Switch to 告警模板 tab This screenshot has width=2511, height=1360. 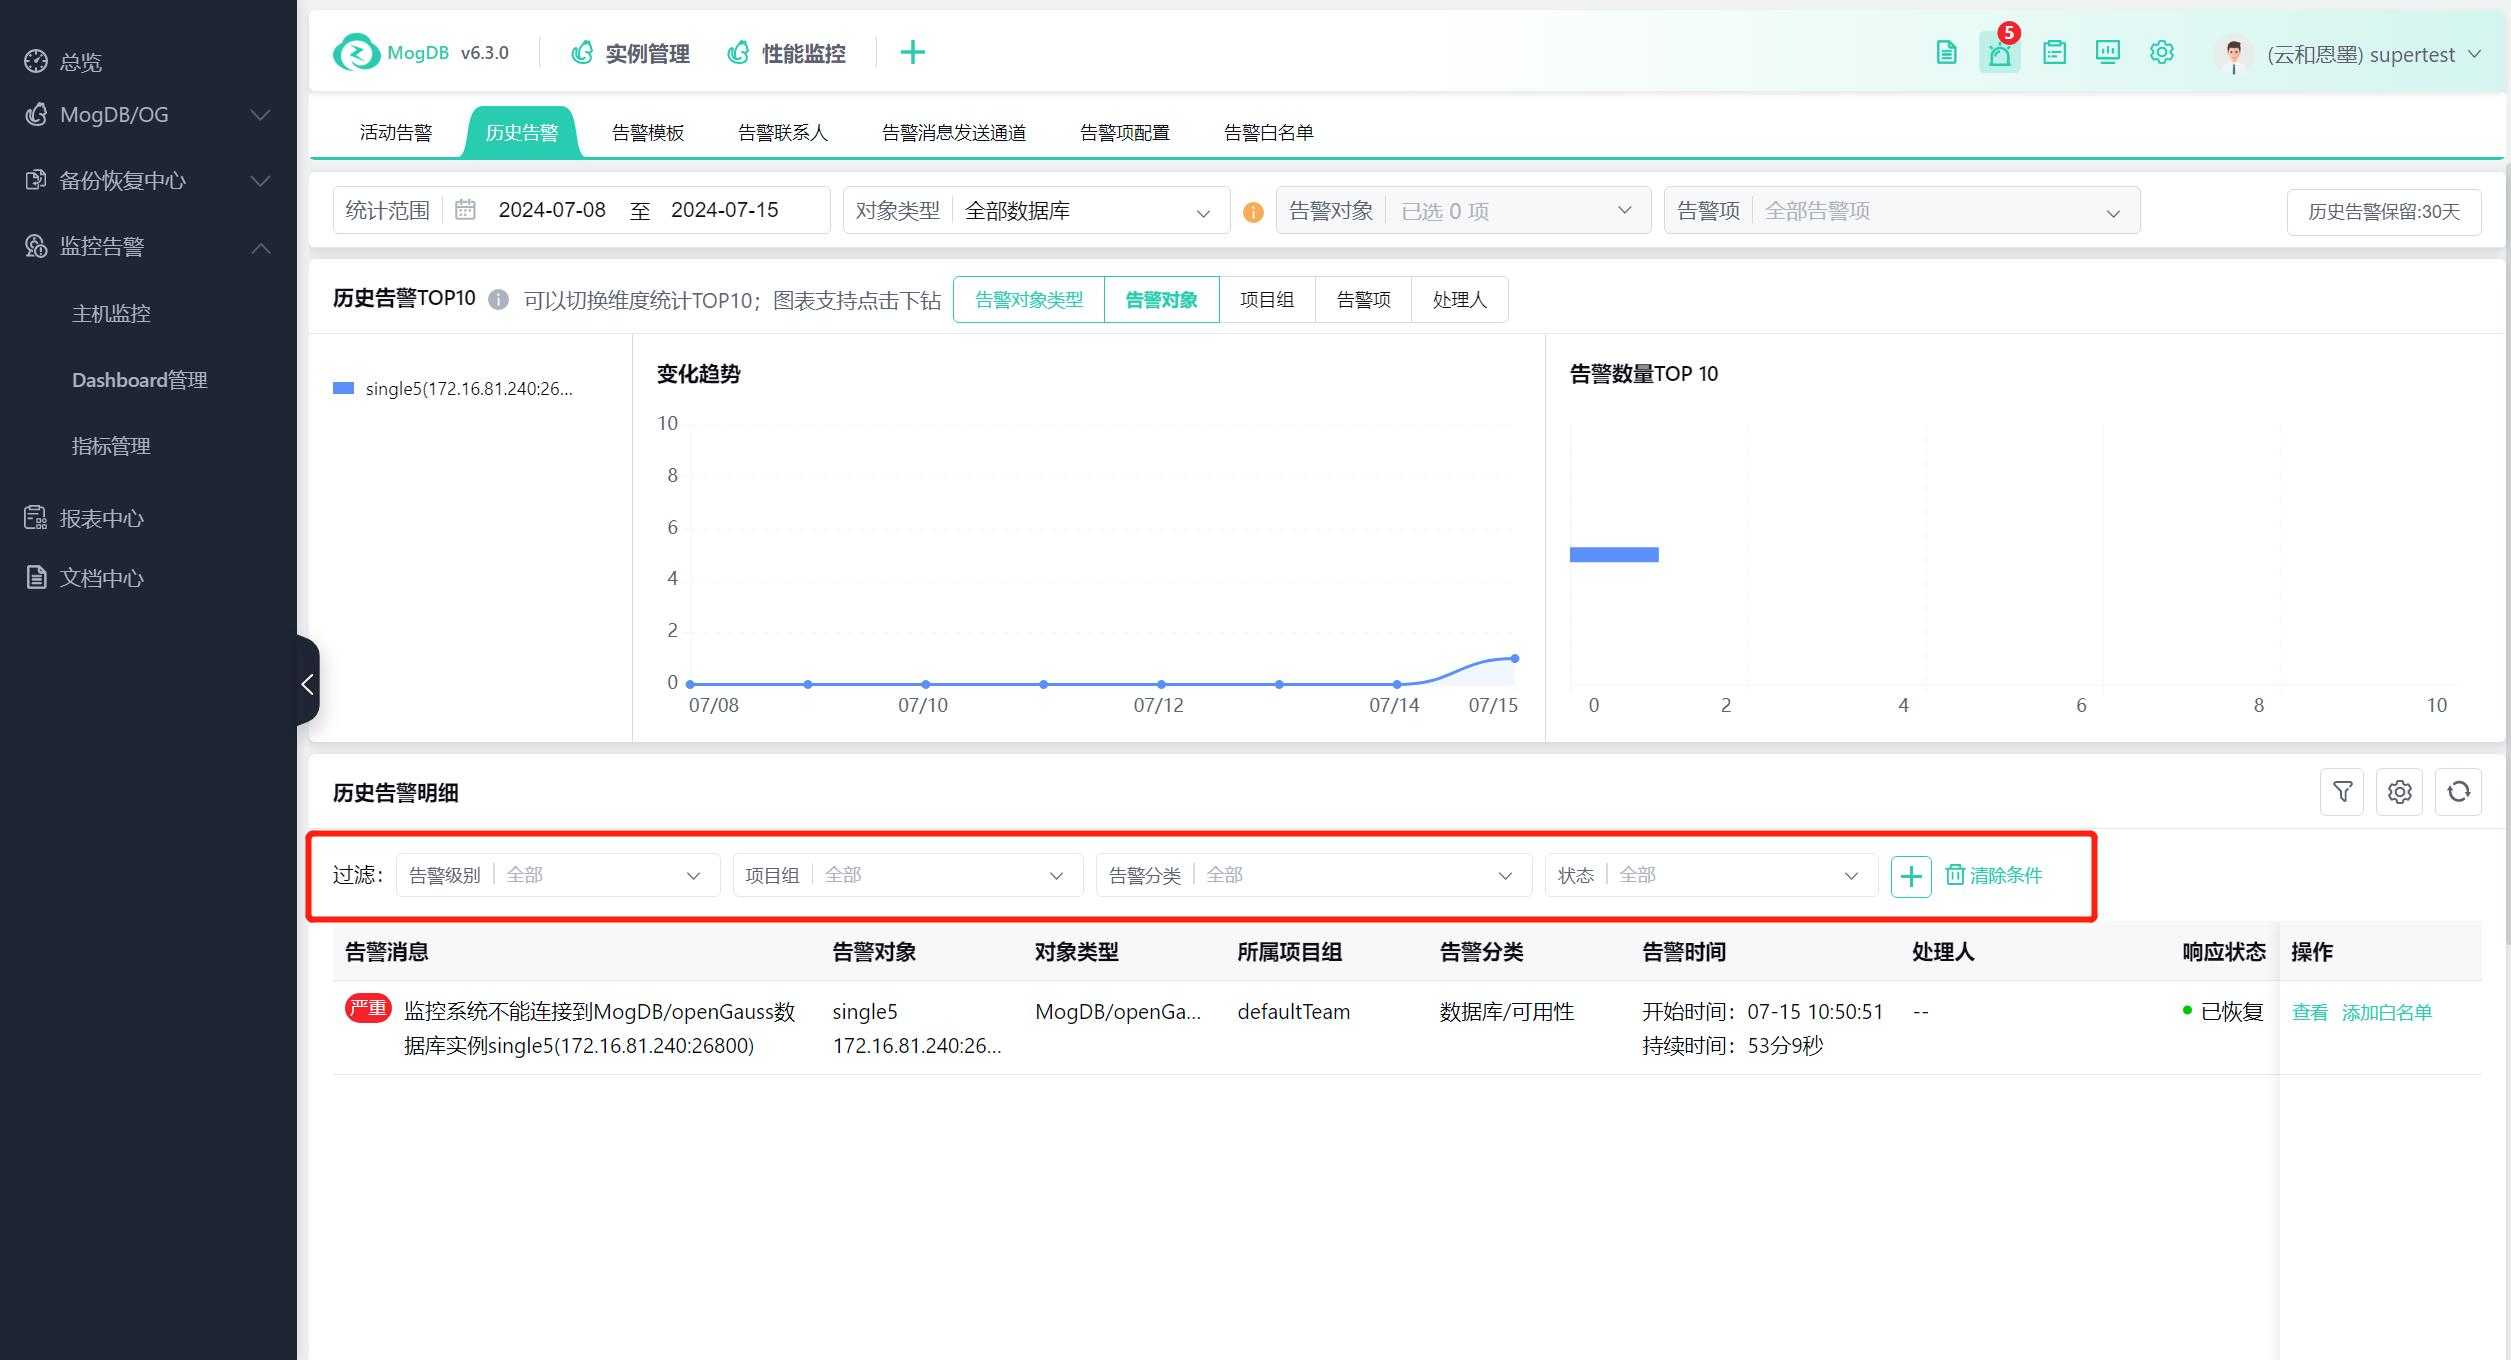[x=648, y=133]
